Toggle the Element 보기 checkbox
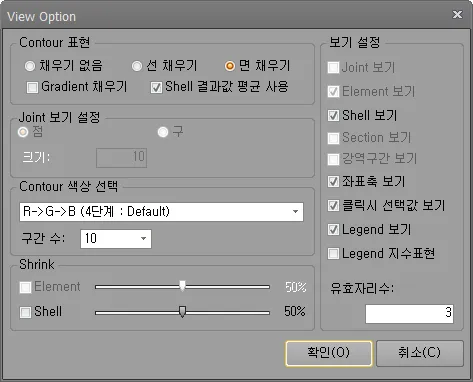473x382 pixels. click(x=333, y=91)
